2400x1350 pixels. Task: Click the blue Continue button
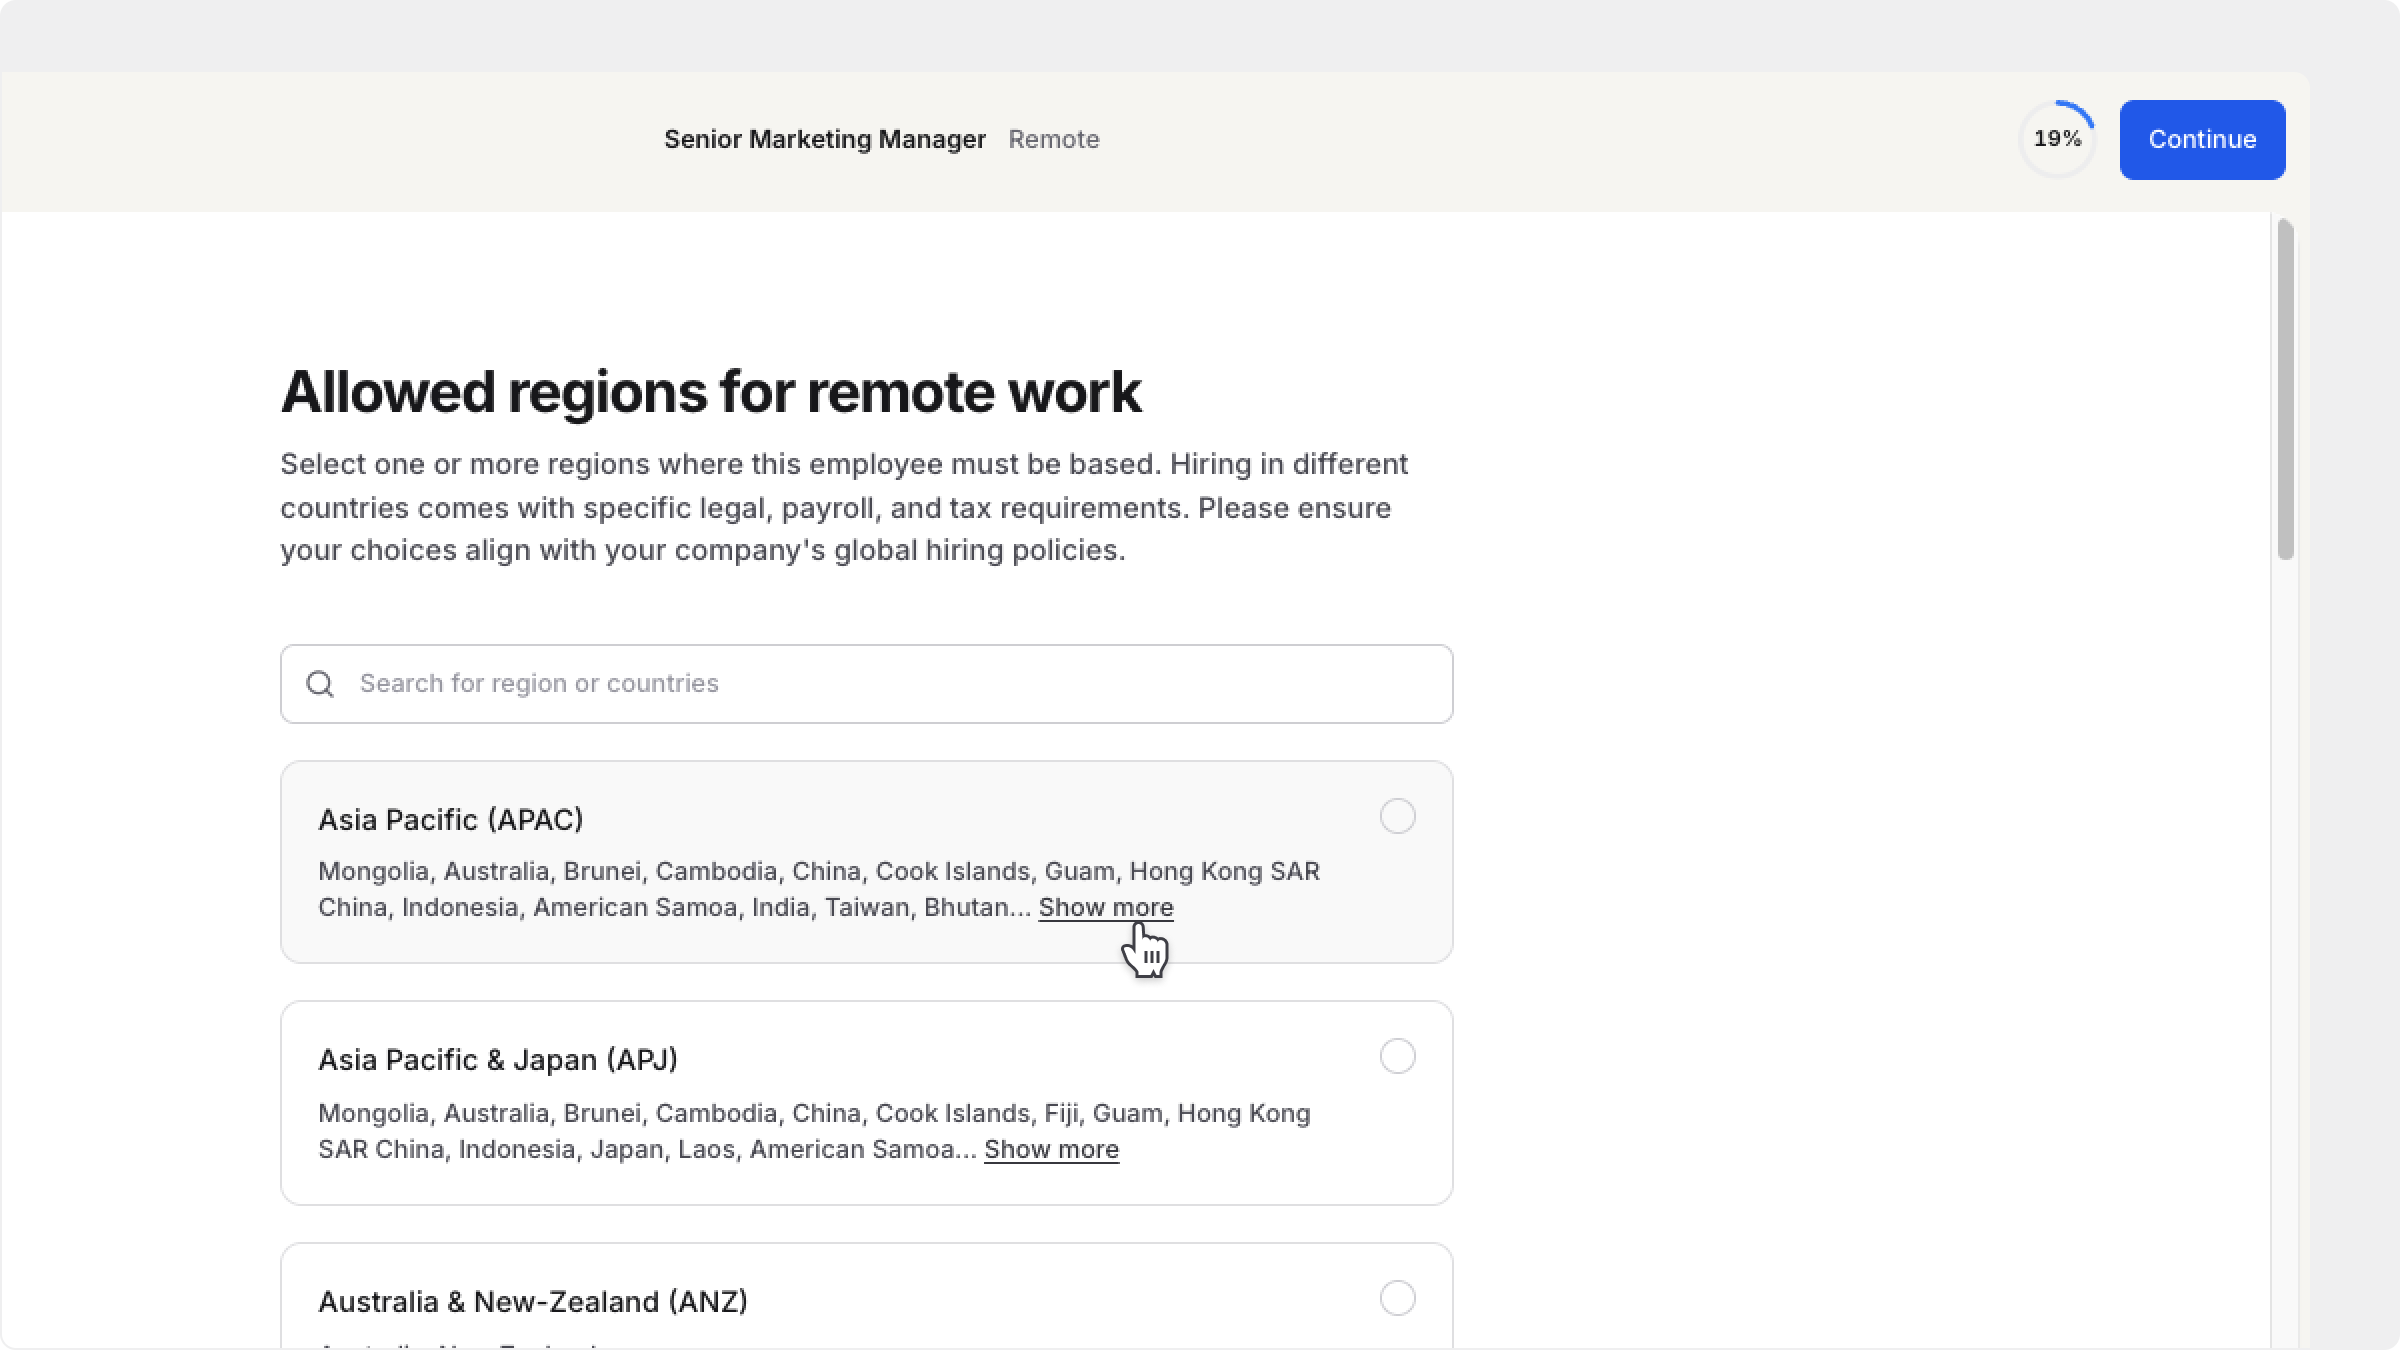coord(2202,139)
